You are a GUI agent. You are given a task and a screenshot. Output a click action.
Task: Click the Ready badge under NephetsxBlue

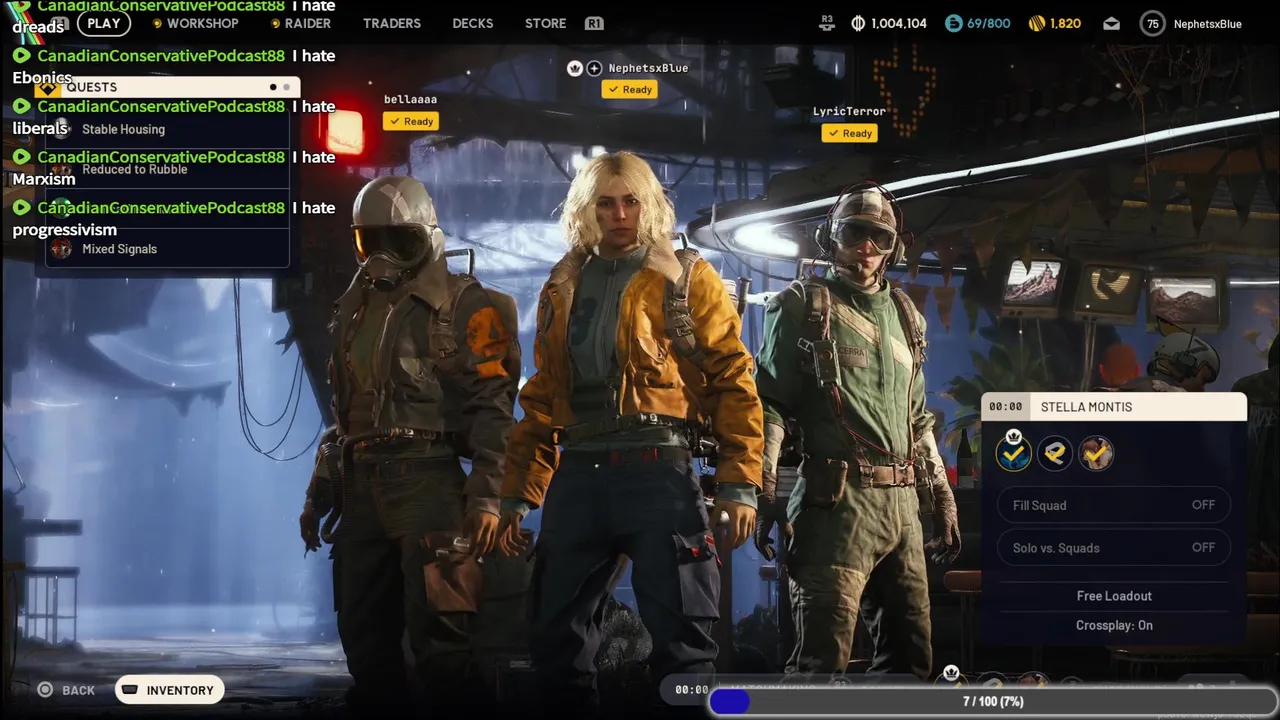click(629, 89)
